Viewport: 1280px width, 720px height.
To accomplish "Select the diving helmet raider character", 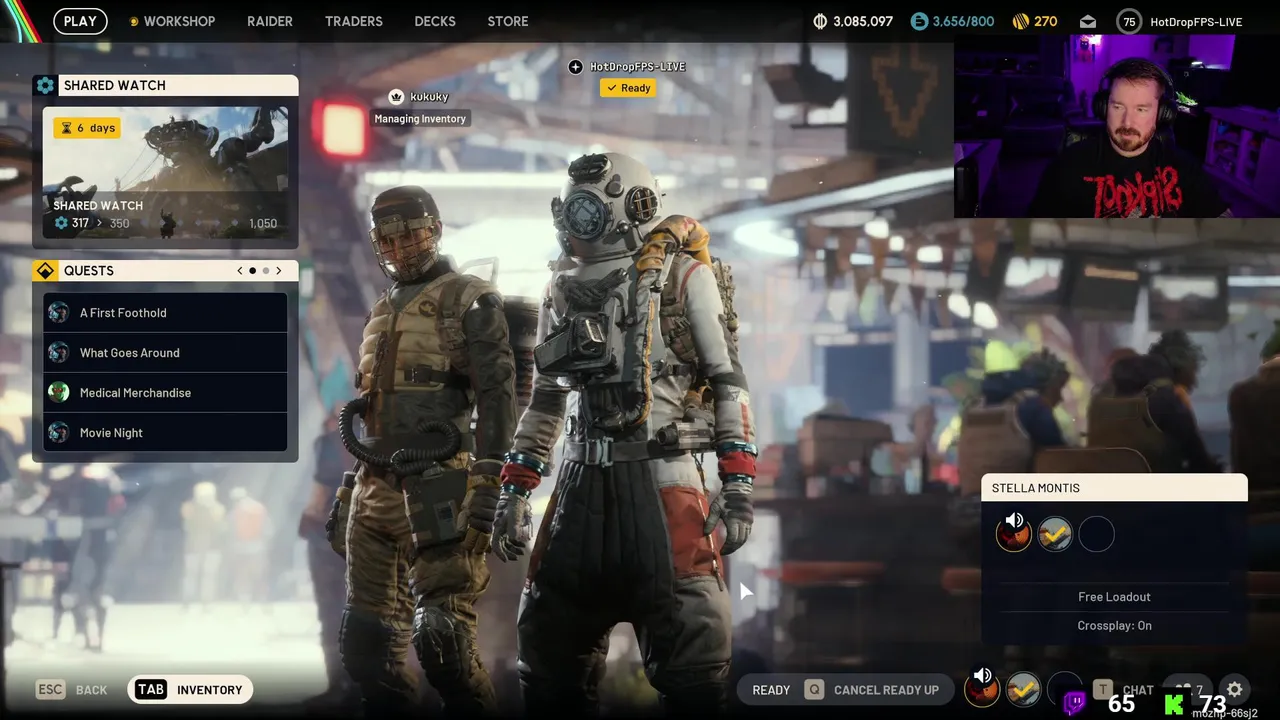I will (x=635, y=430).
